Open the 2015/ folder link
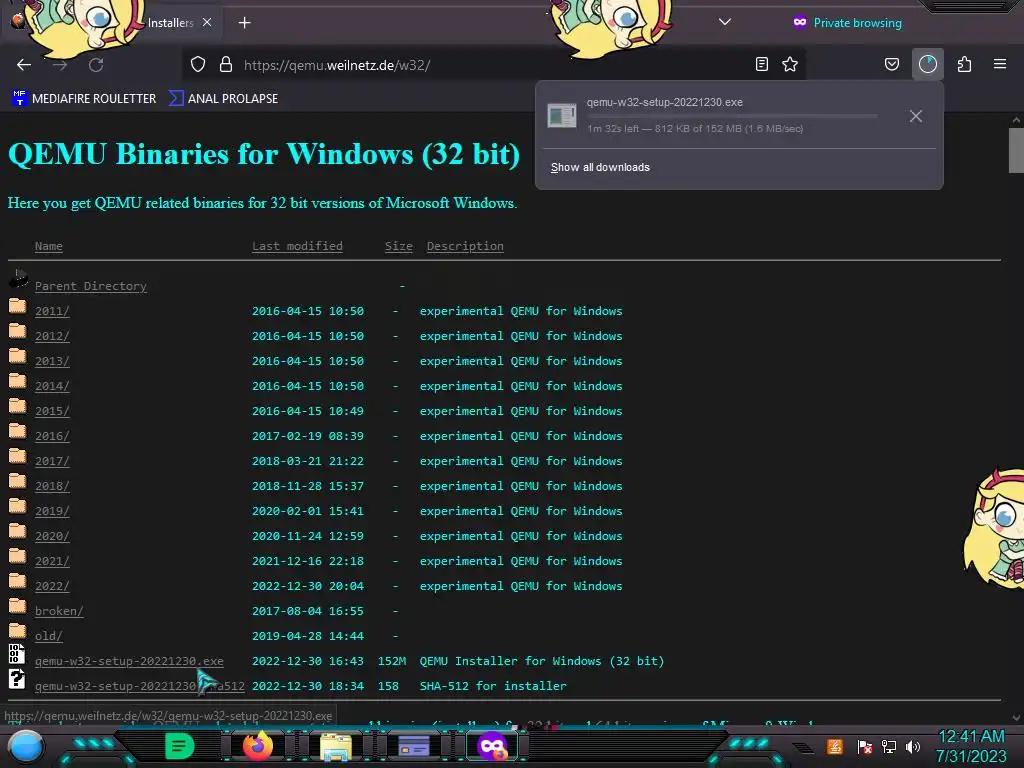The height and width of the screenshot is (768, 1024). [x=52, y=411]
